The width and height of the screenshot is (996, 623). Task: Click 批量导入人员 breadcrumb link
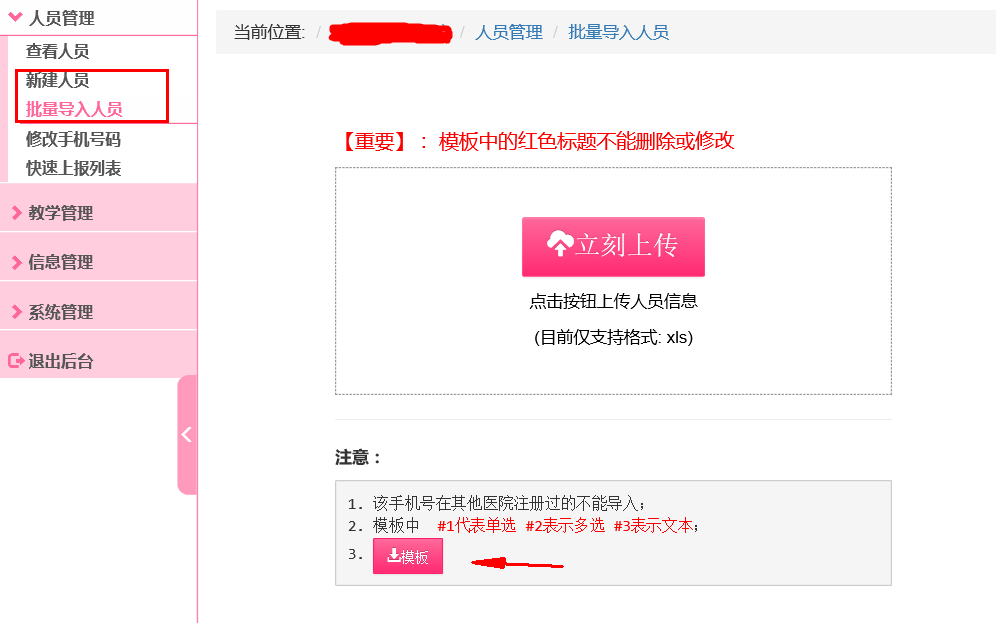point(618,32)
